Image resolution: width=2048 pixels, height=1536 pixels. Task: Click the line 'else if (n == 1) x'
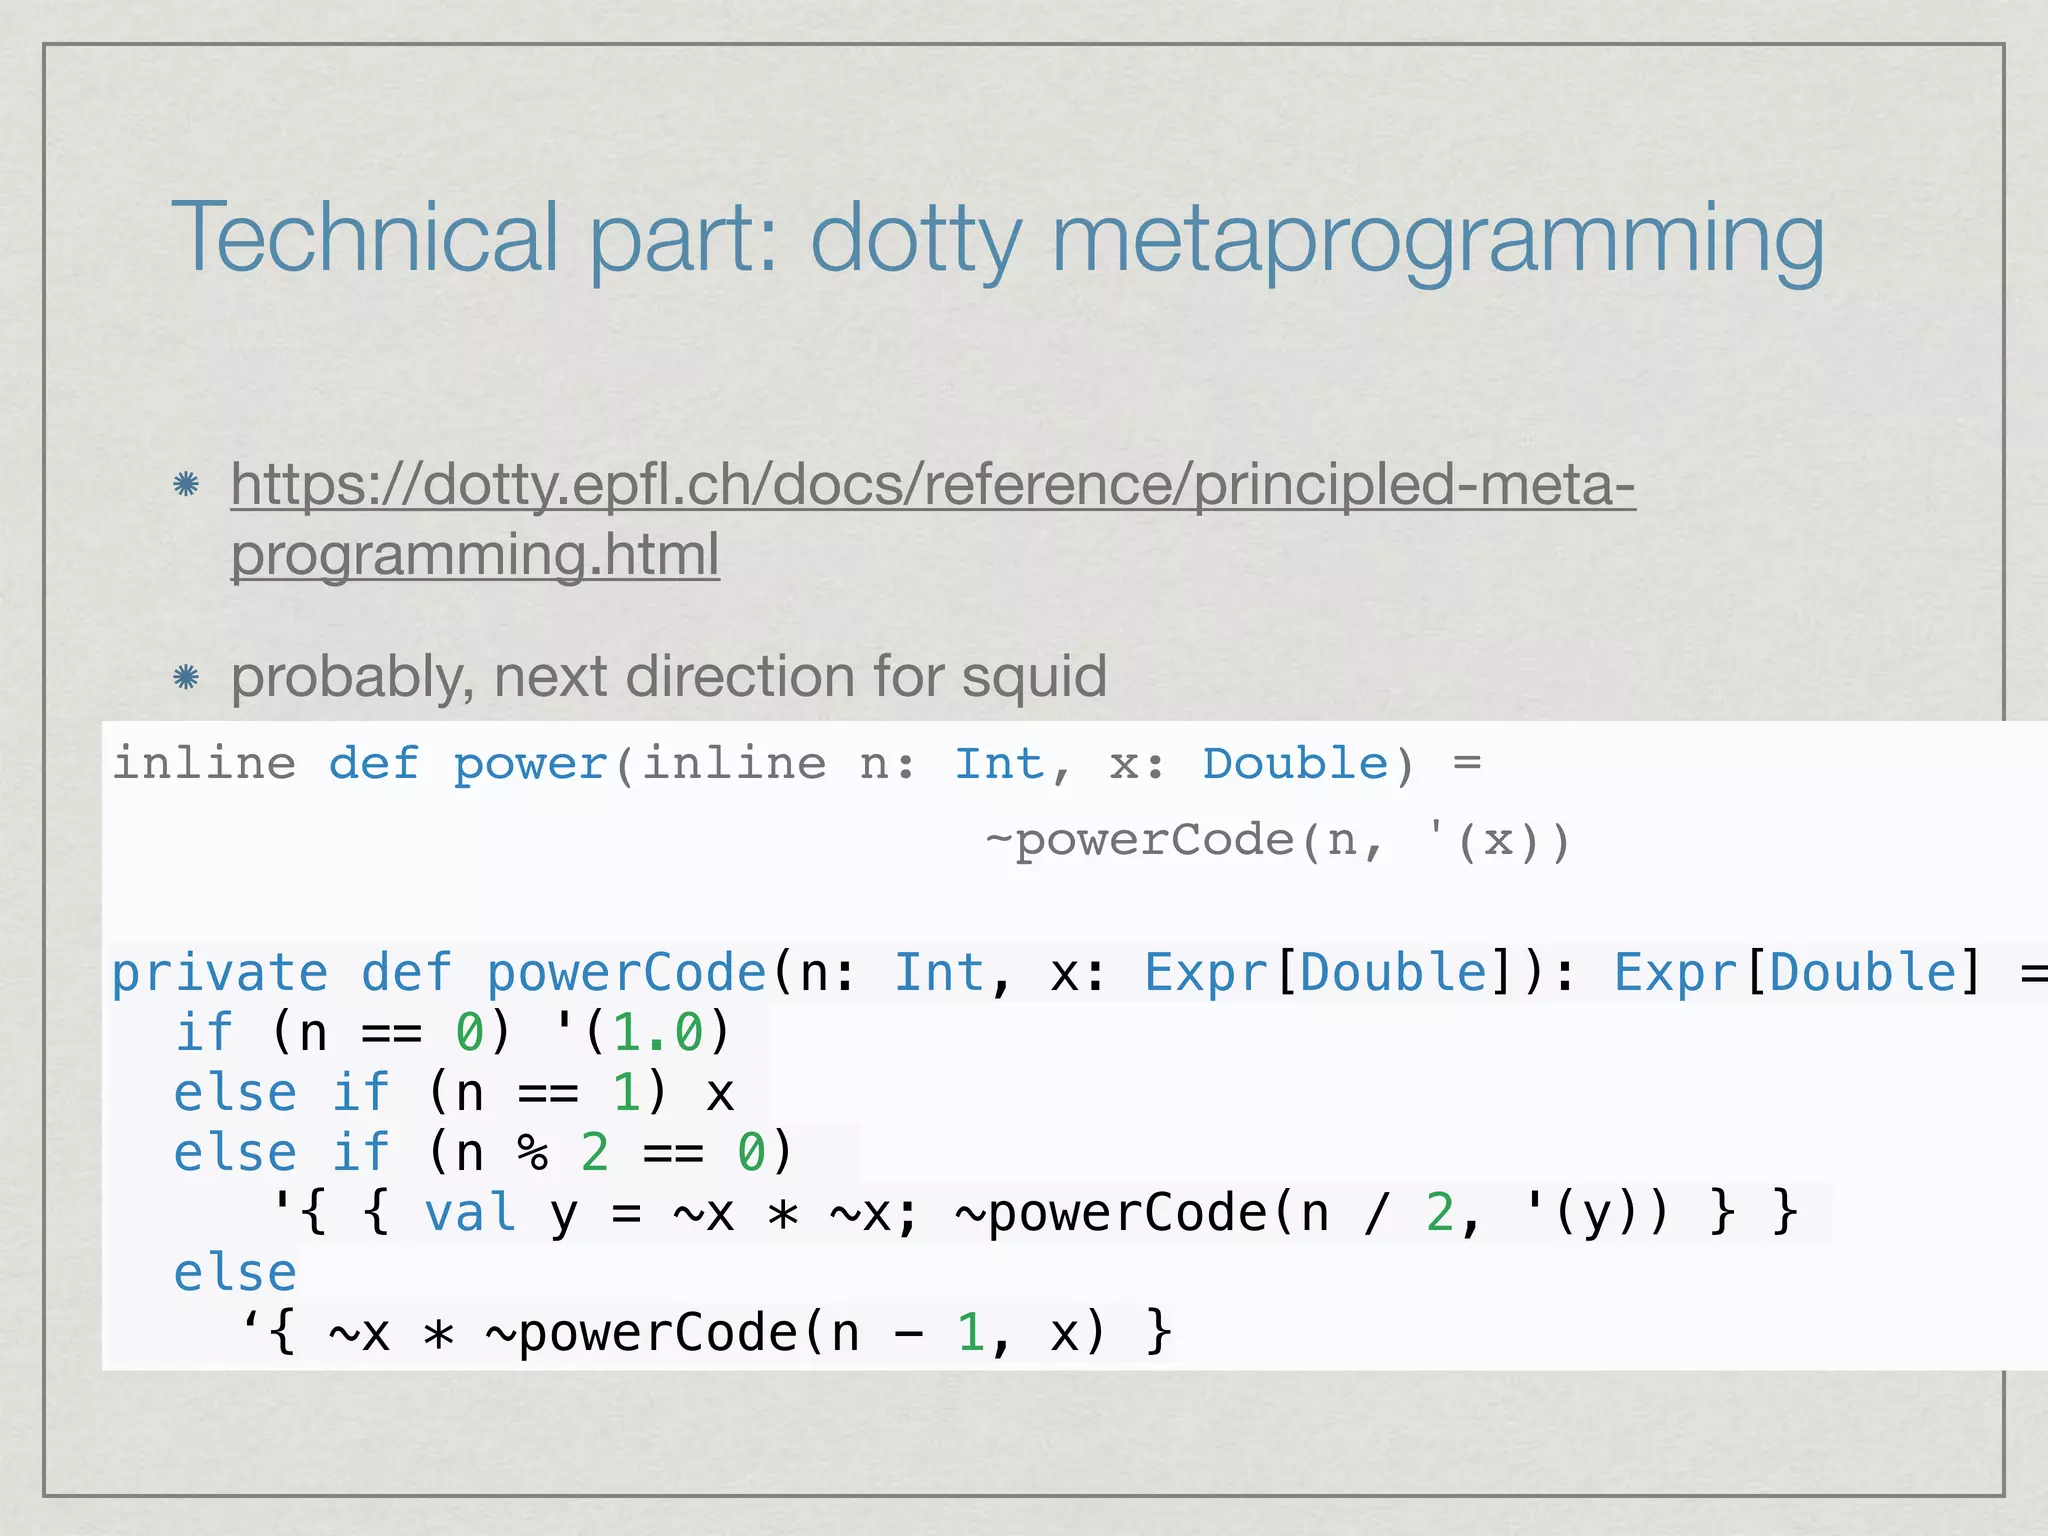tap(455, 1092)
